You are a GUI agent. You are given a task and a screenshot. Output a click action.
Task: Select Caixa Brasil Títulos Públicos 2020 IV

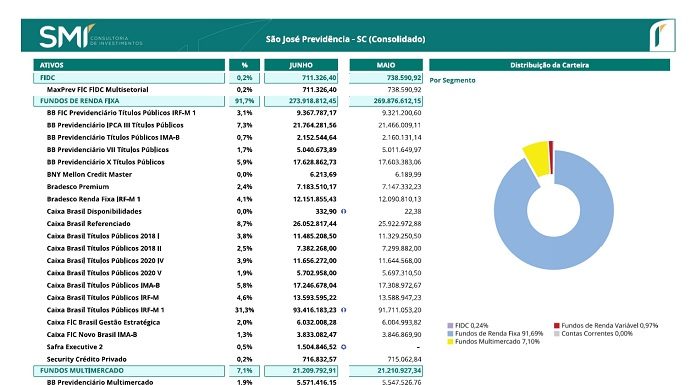(x=105, y=261)
